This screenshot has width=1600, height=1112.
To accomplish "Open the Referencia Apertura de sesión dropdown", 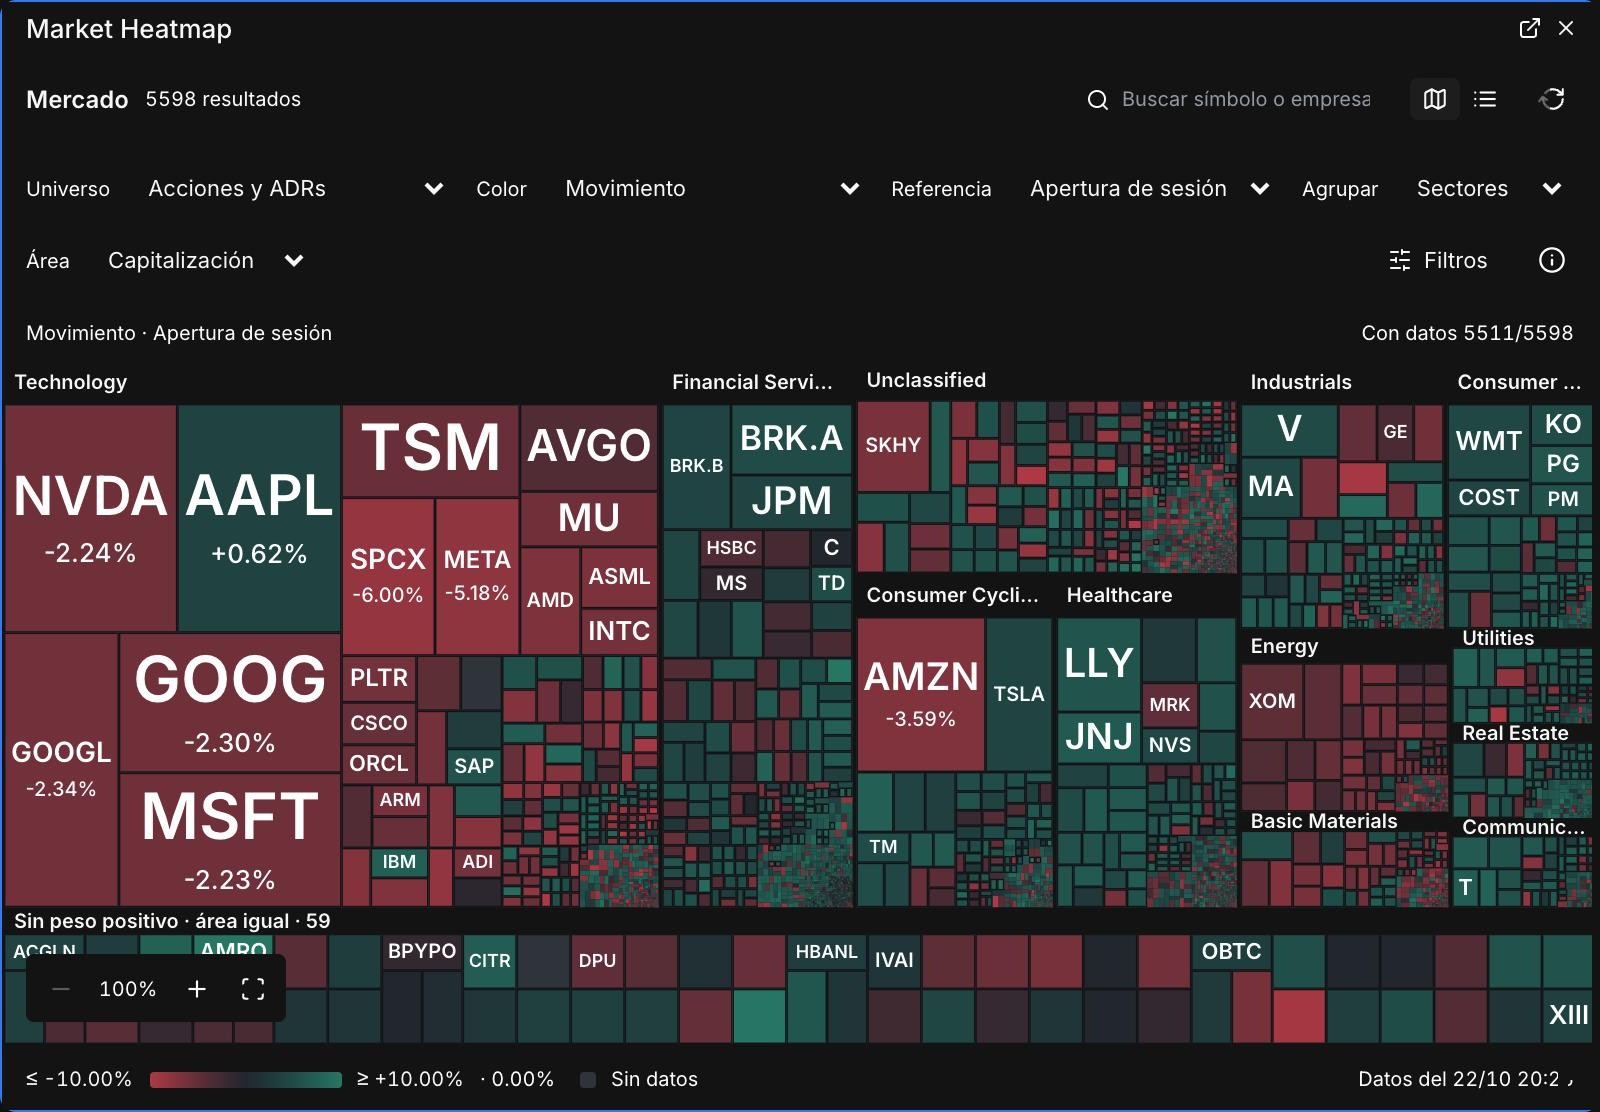I will click(1150, 188).
